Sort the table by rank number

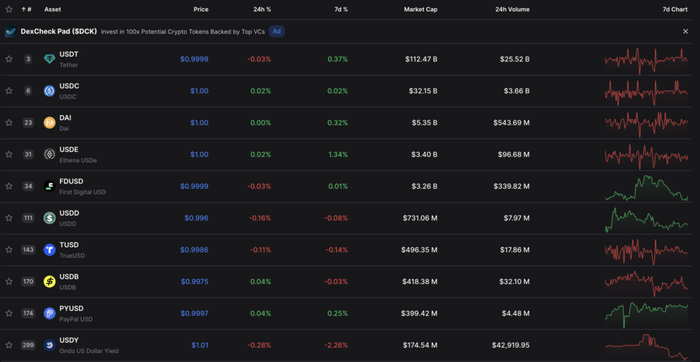point(26,9)
